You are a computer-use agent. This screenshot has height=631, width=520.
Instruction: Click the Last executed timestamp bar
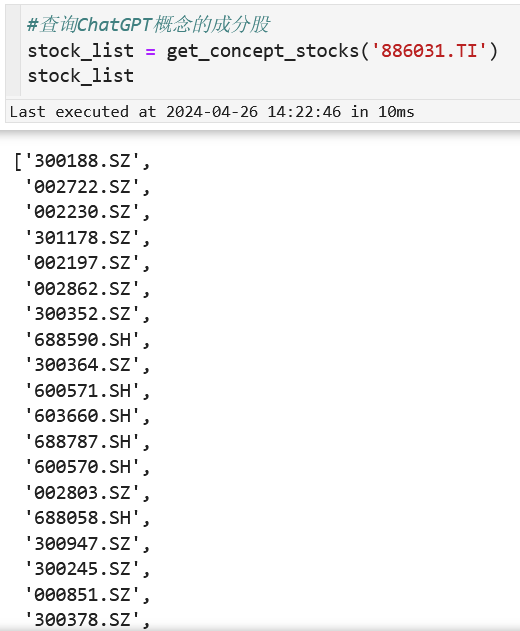(262, 111)
